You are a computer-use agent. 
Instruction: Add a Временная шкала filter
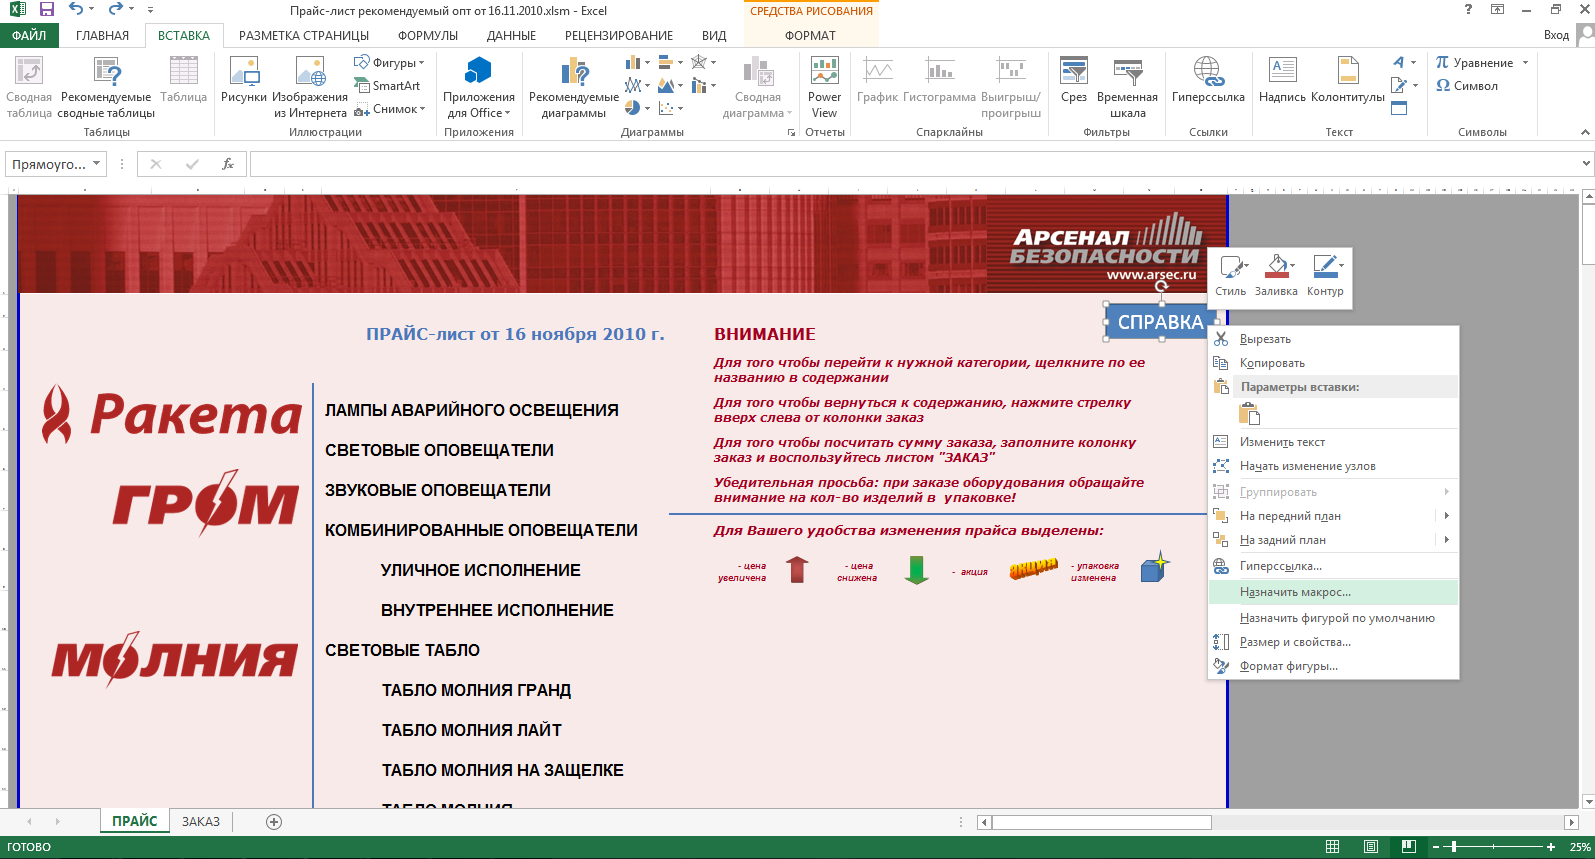pos(1127,88)
